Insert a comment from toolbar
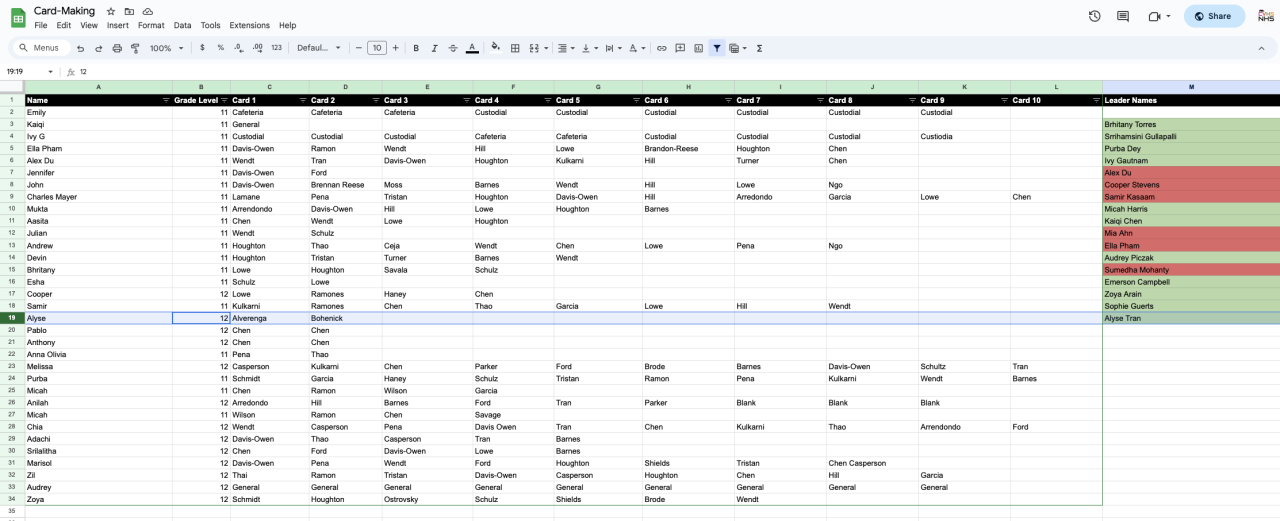1280x521 pixels. coord(680,48)
